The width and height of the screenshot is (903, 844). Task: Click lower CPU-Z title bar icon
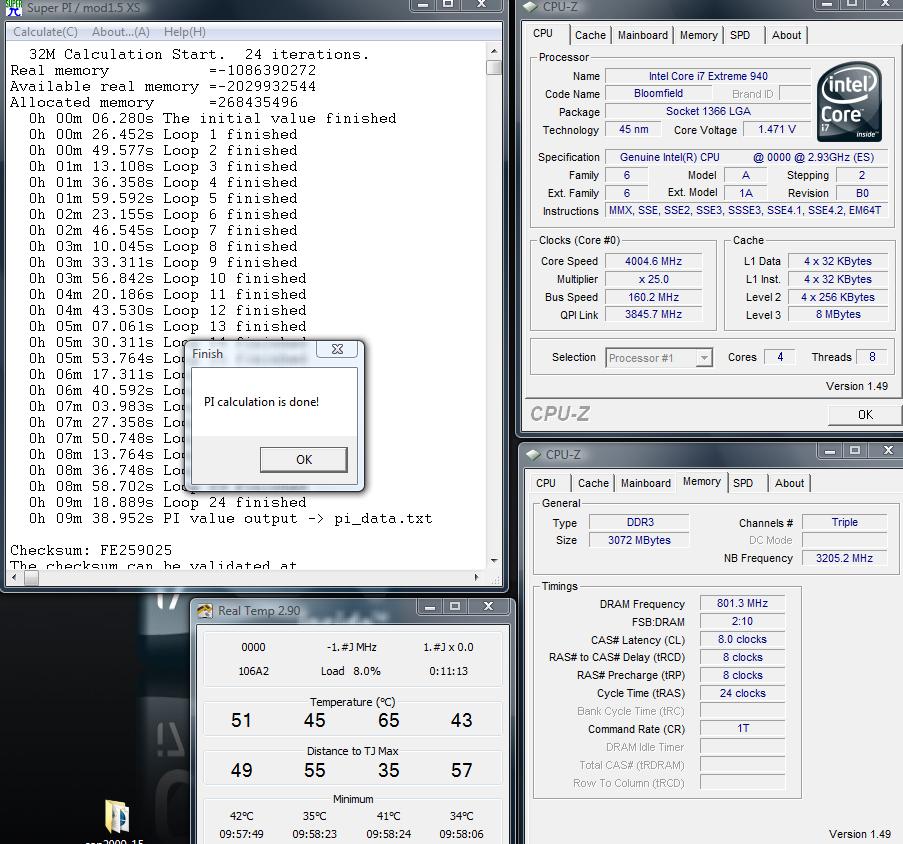click(x=533, y=454)
